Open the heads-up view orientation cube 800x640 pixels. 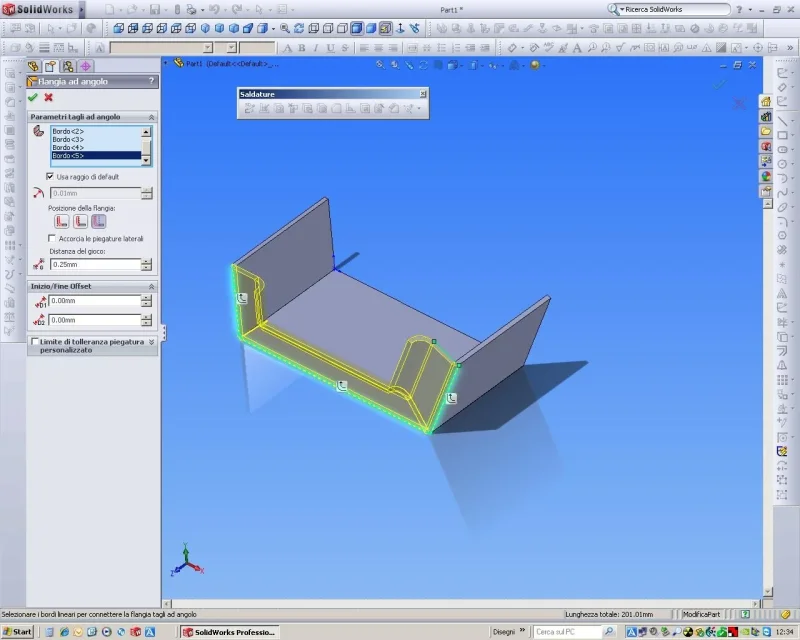[x=453, y=65]
